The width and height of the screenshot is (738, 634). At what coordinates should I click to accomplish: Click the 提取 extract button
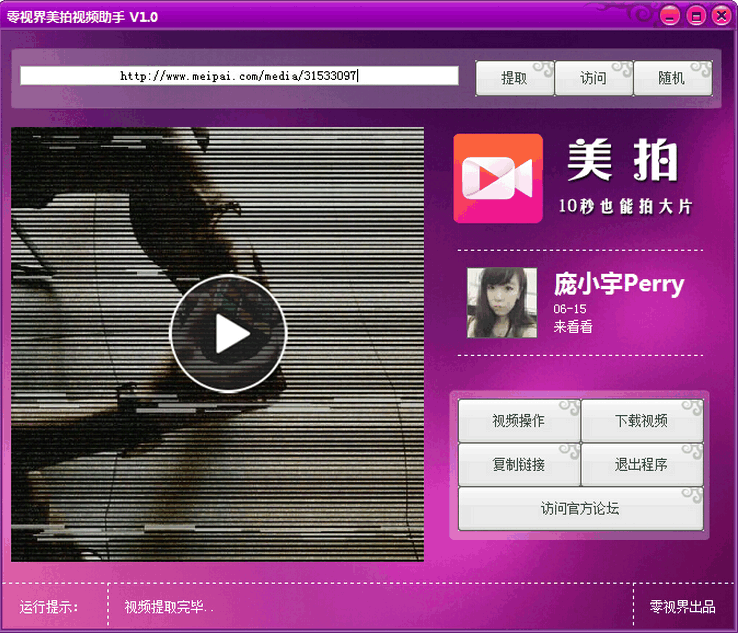coord(515,78)
